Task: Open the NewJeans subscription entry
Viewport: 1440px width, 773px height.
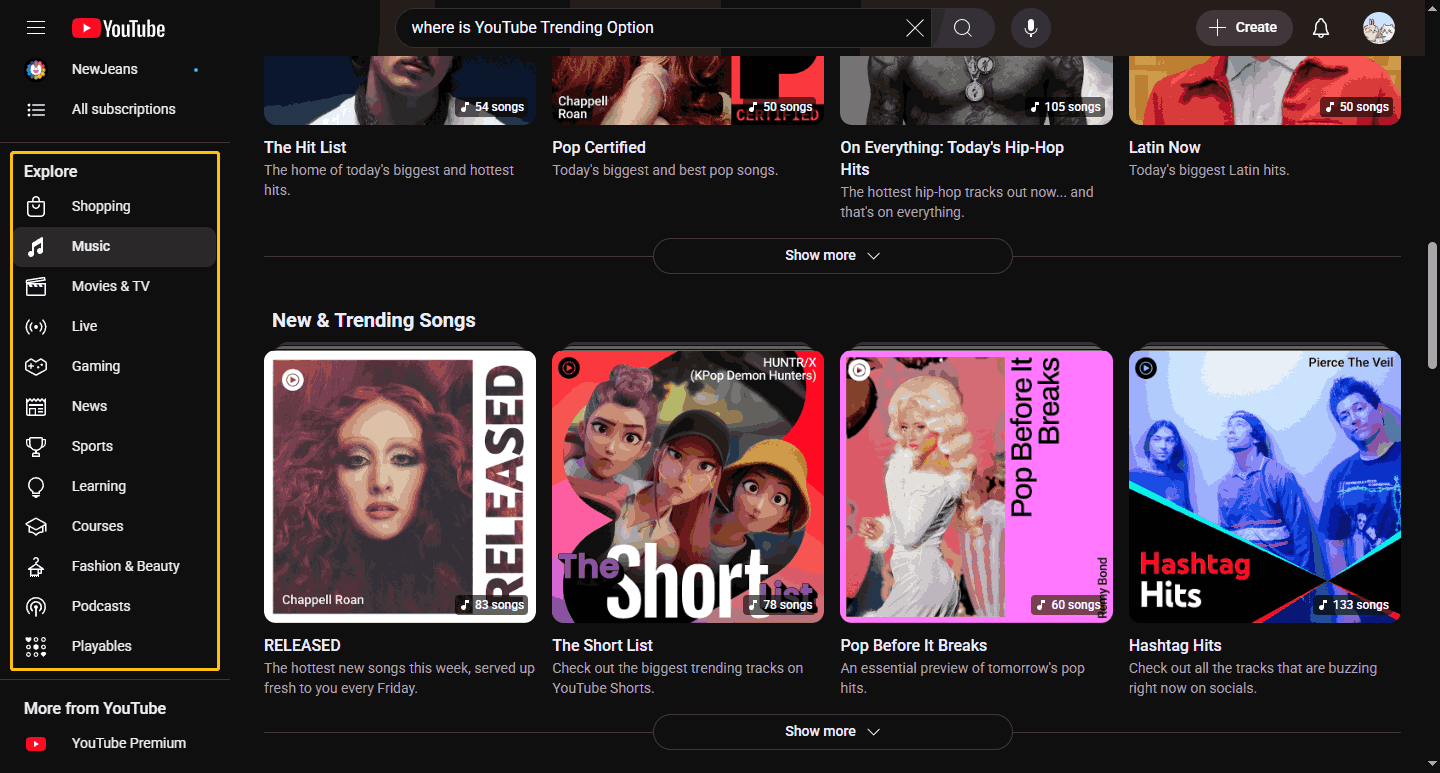Action: [114, 69]
